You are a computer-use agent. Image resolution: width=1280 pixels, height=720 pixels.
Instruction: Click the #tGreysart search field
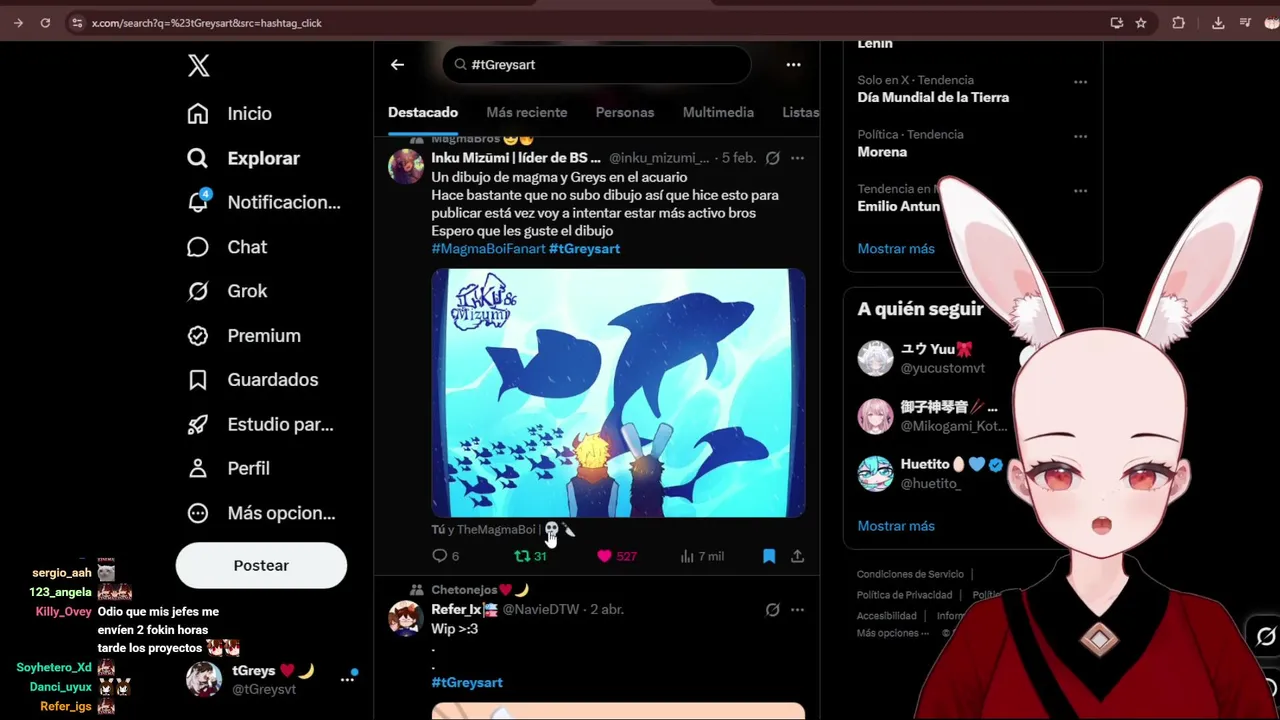pyautogui.click(x=597, y=64)
